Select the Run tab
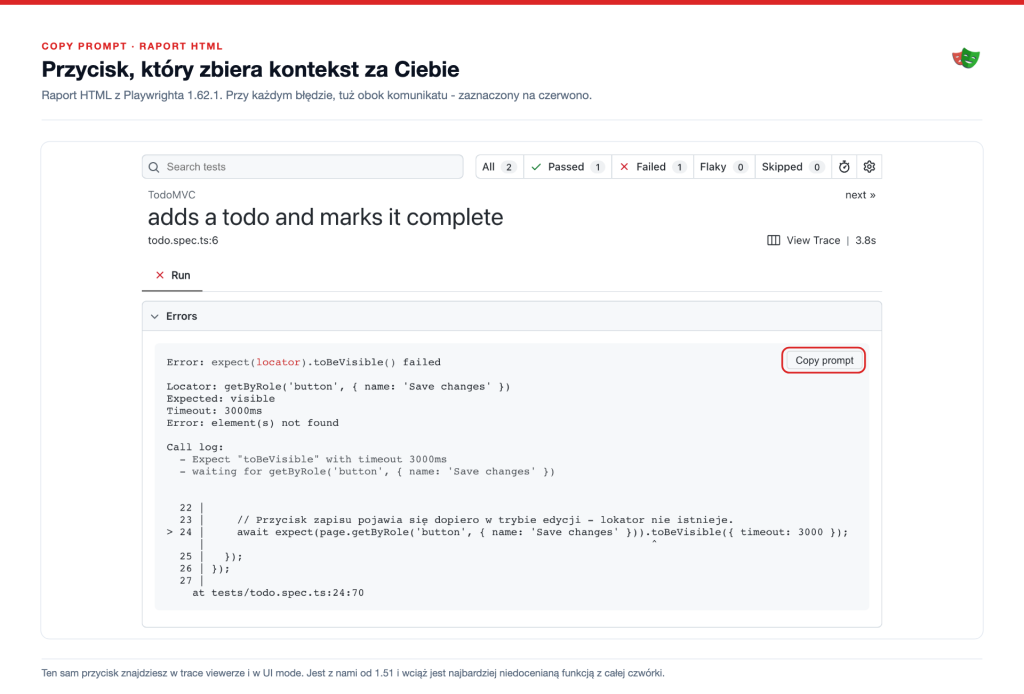1024x694 pixels. (x=172, y=276)
